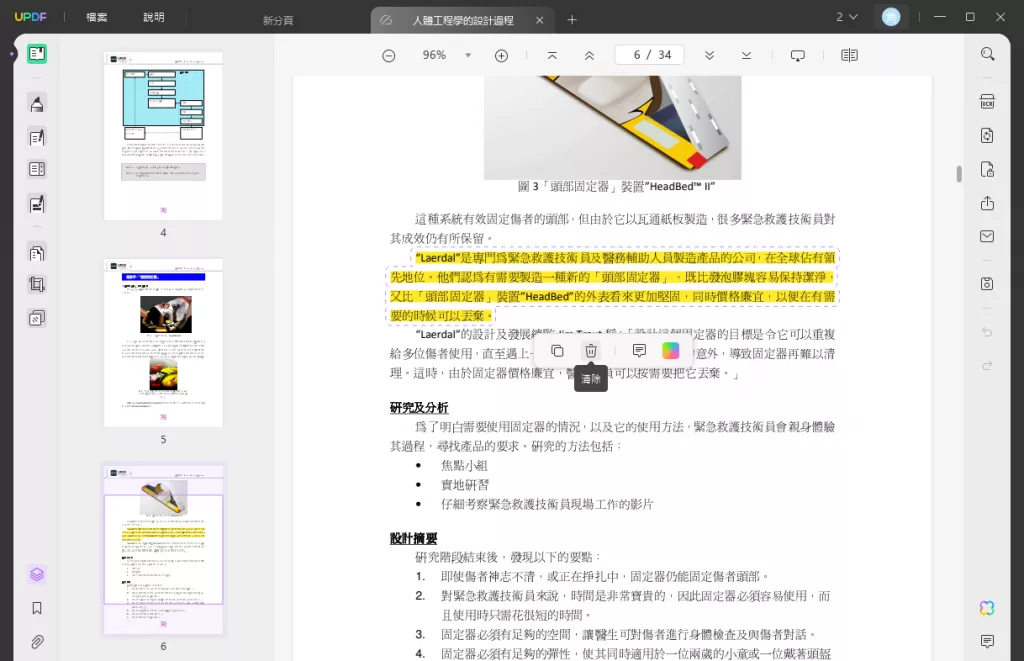The width and height of the screenshot is (1024, 661).
Task: Click the 設計摘要 heading
Action: click(413, 538)
